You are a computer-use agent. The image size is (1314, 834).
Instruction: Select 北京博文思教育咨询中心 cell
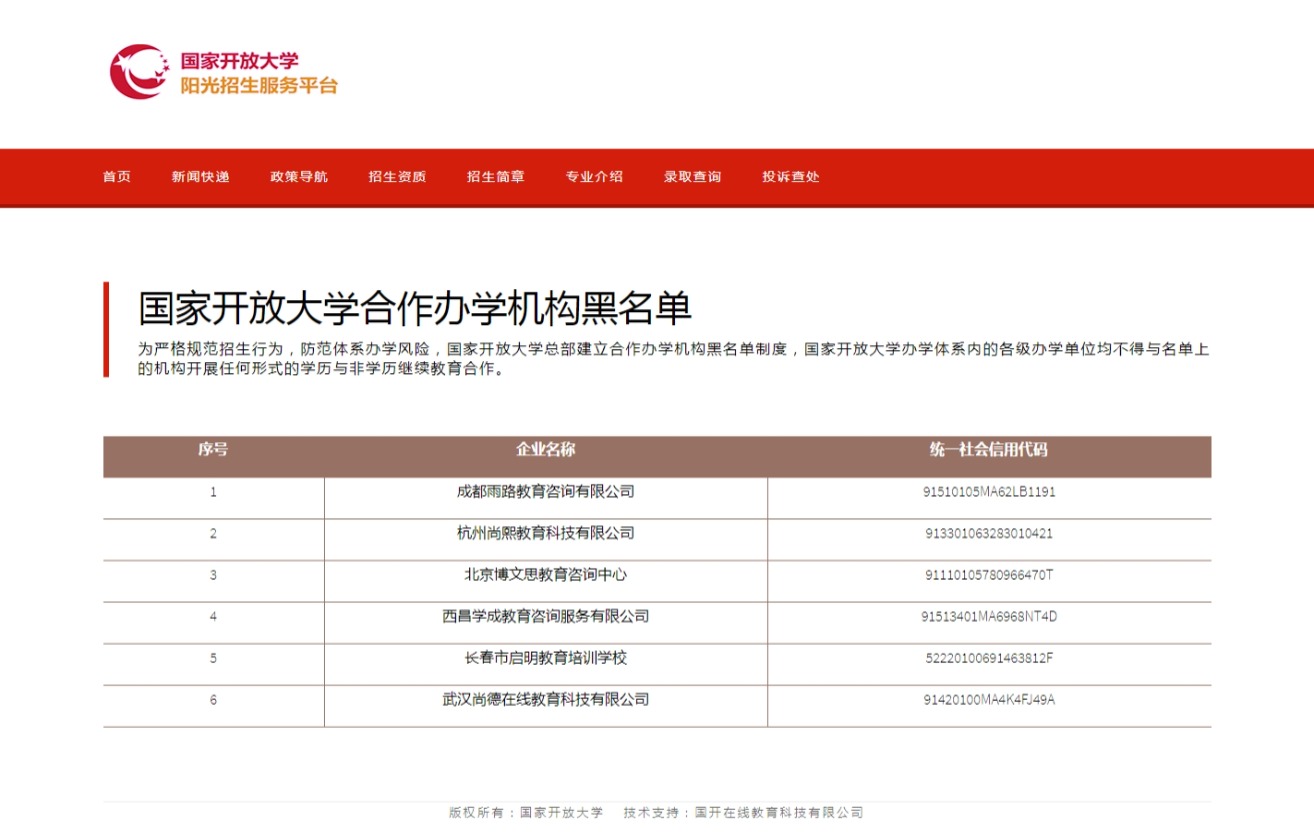pos(546,575)
